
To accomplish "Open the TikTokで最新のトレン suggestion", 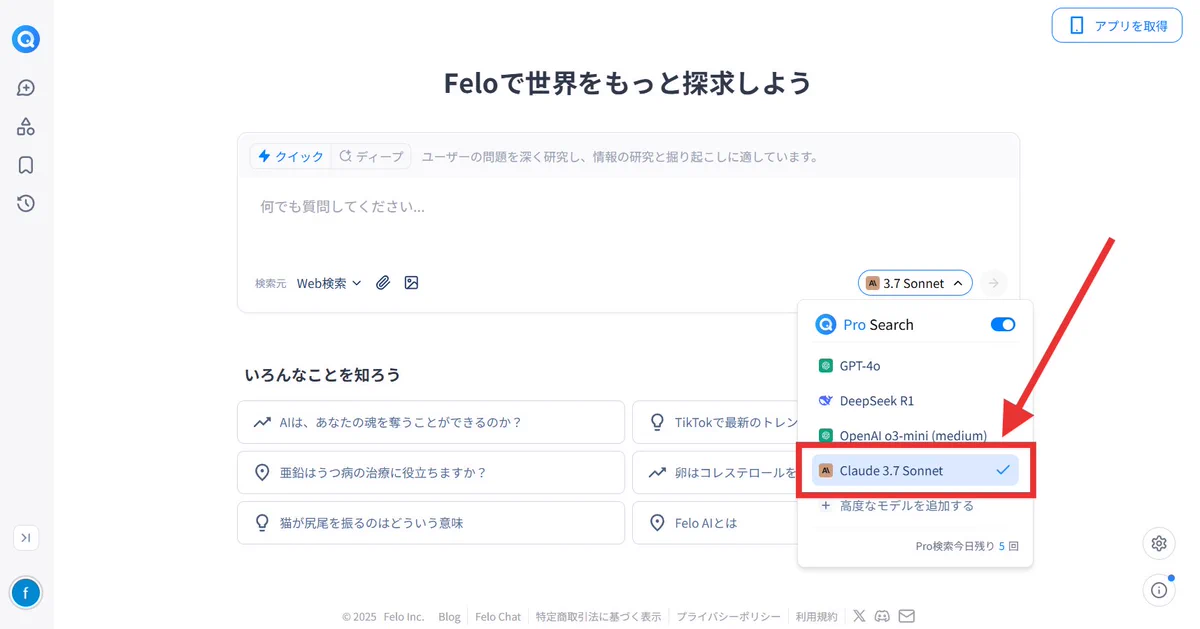I will [x=715, y=422].
